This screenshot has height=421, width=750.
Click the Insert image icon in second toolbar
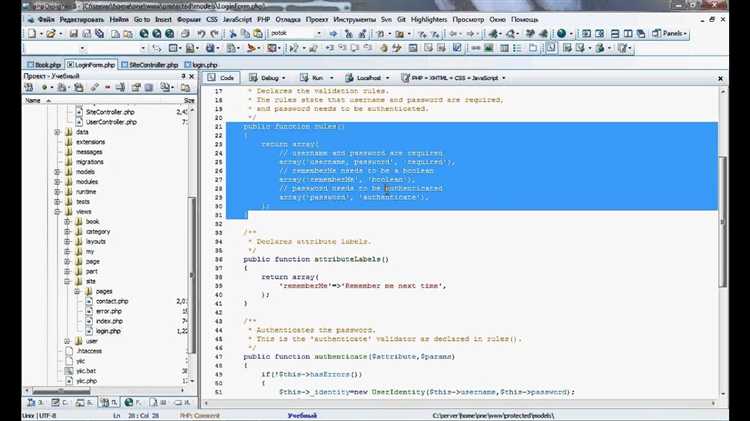point(488,48)
